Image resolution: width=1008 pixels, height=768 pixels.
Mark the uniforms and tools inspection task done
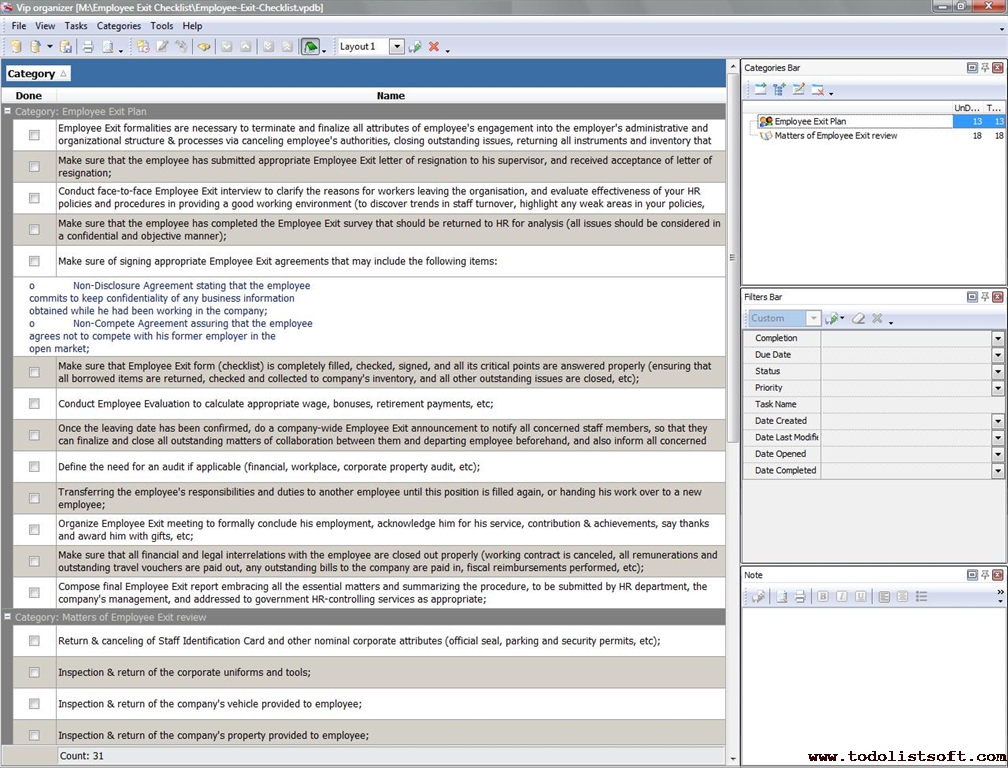click(34, 672)
